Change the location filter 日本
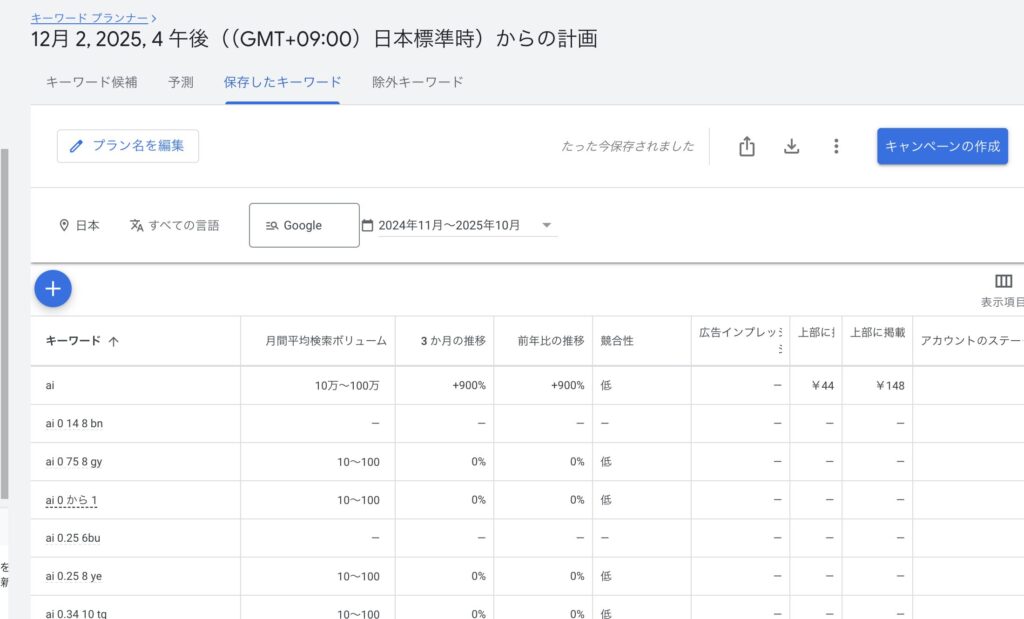The image size is (1024, 619). (x=79, y=226)
